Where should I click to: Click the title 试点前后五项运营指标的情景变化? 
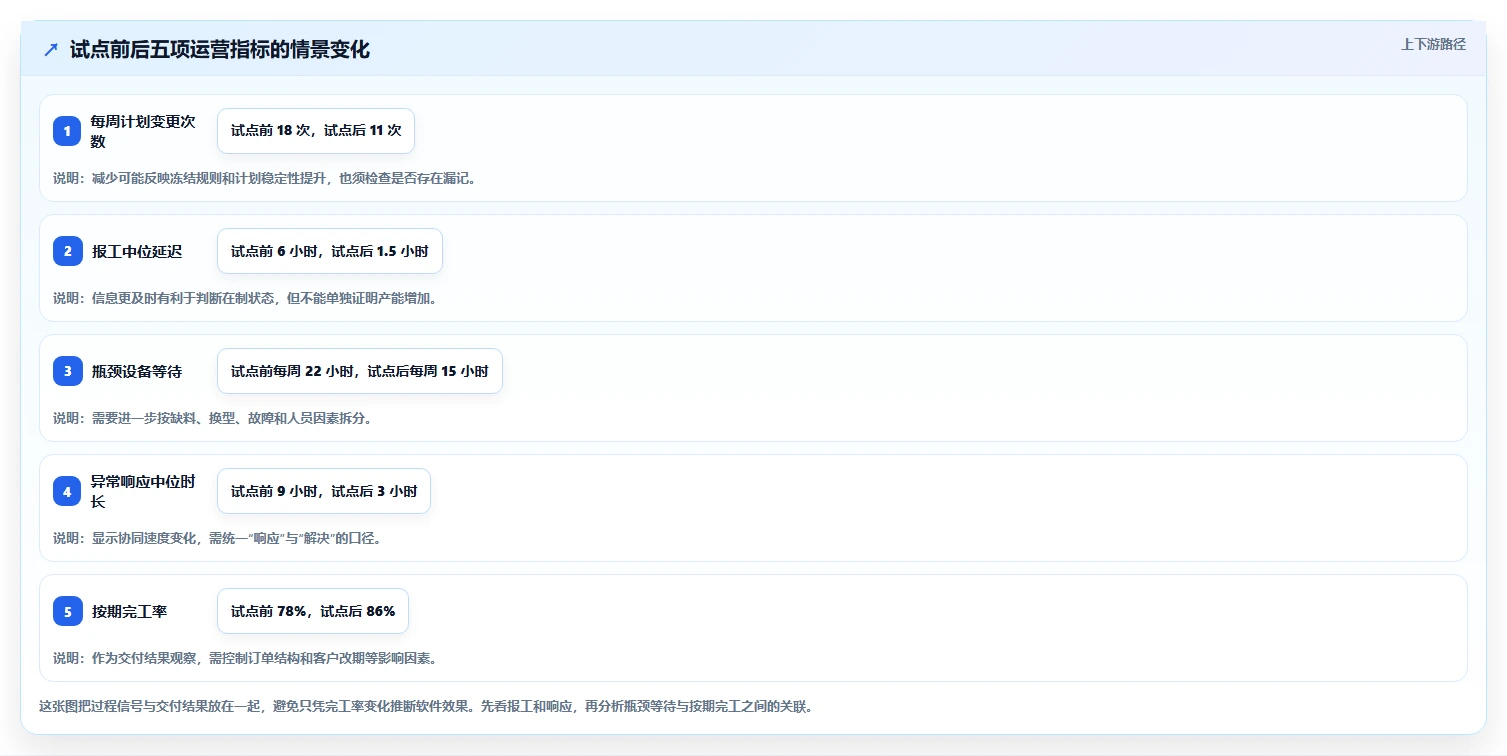tap(220, 50)
